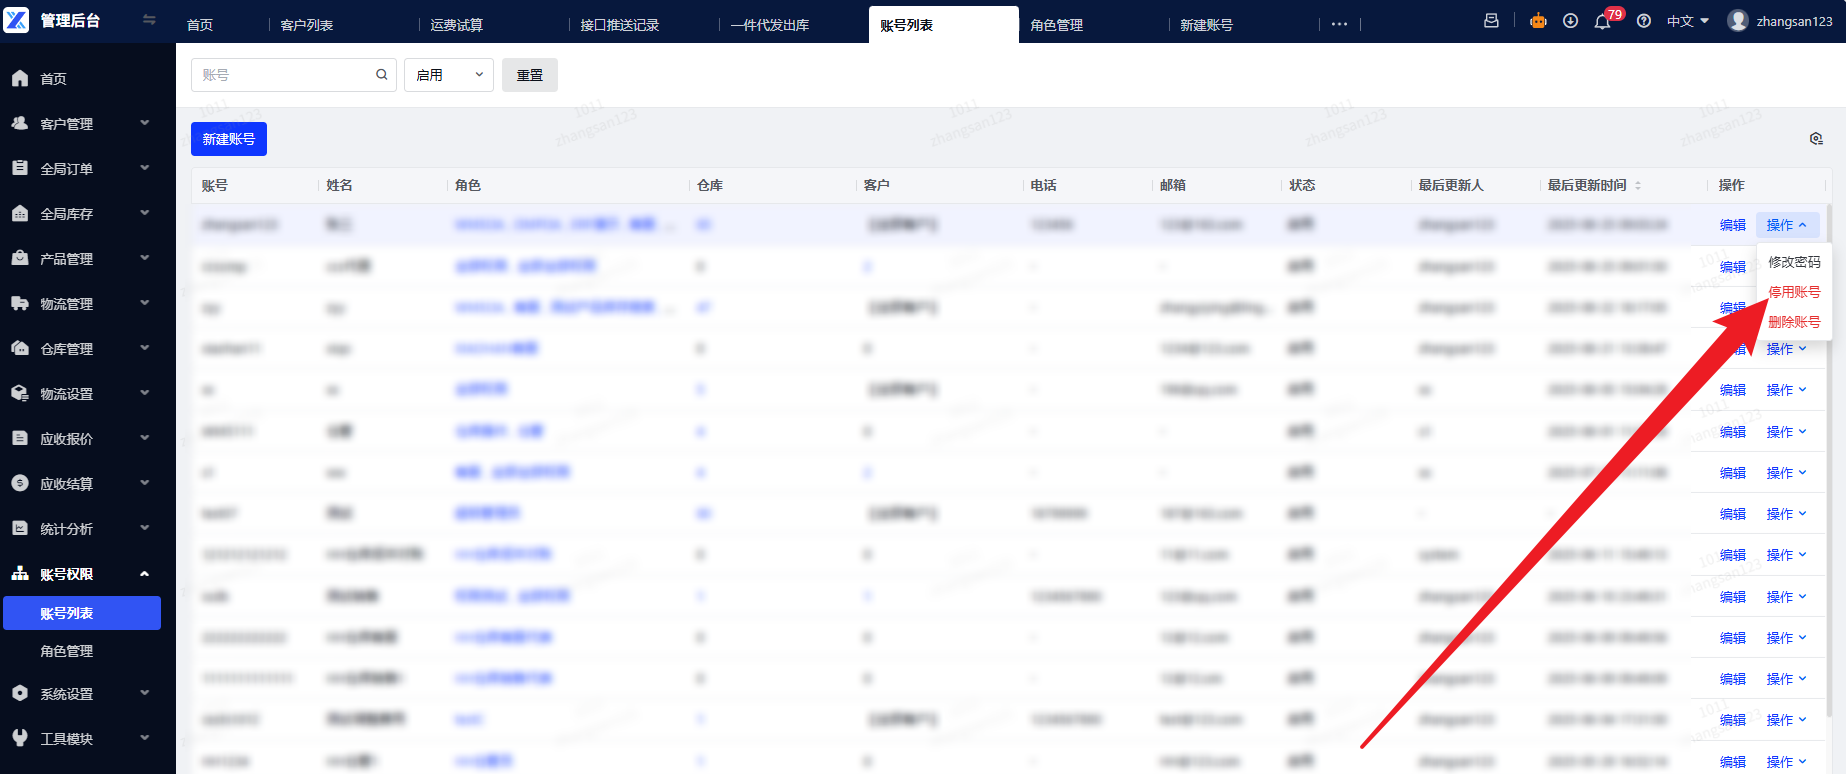This screenshot has height=774, width=1846.
Task: Expand the 仓库管理 sidebar menu
Action: 145,348
